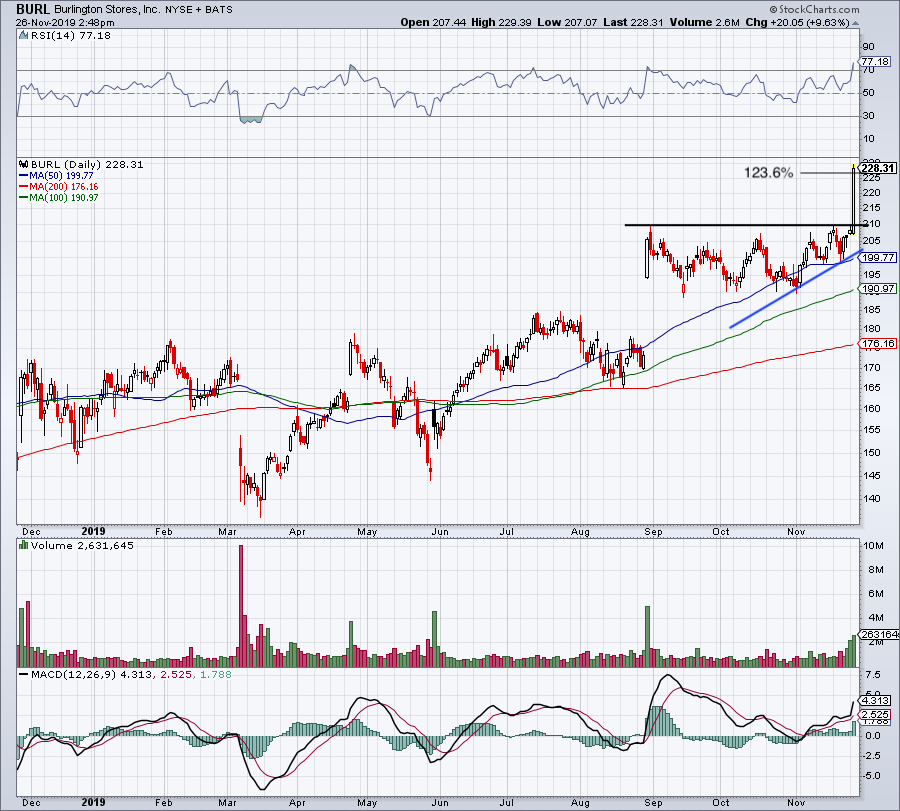Click the Volume 2.6M header value
This screenshot has height=811, width=900.
704,22
